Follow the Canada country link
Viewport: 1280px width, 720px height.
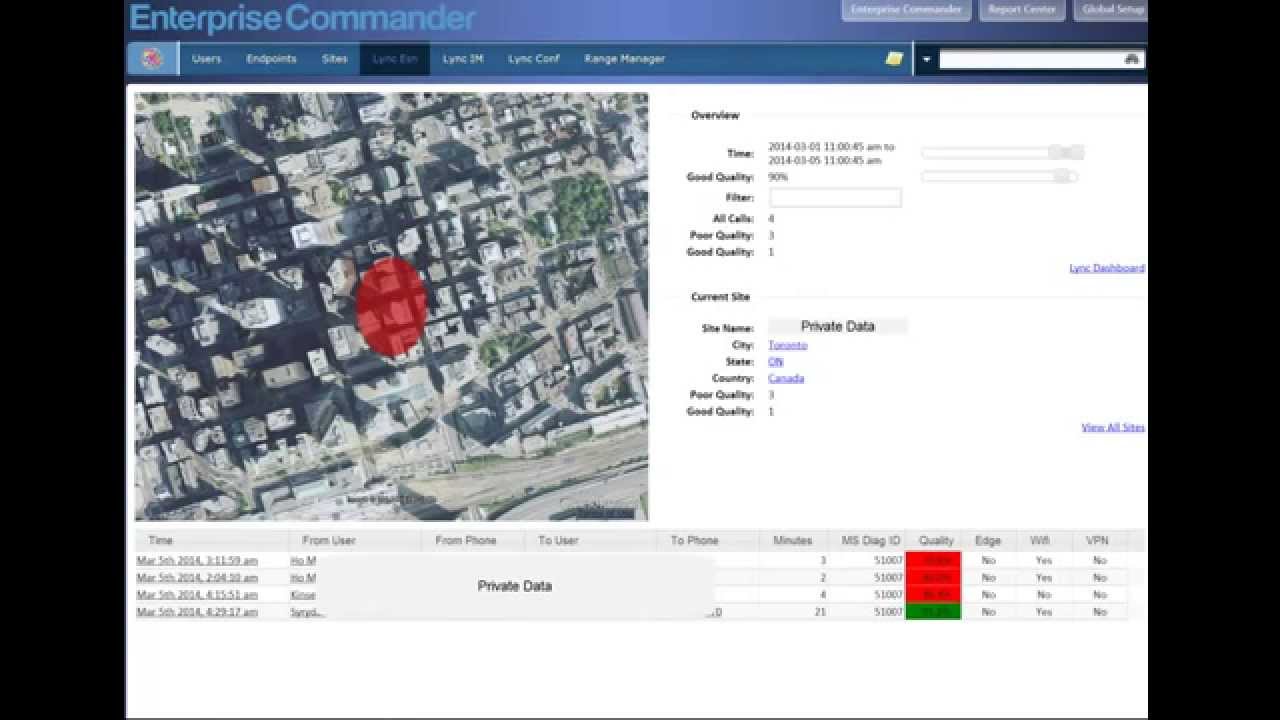tap(786, 379)
